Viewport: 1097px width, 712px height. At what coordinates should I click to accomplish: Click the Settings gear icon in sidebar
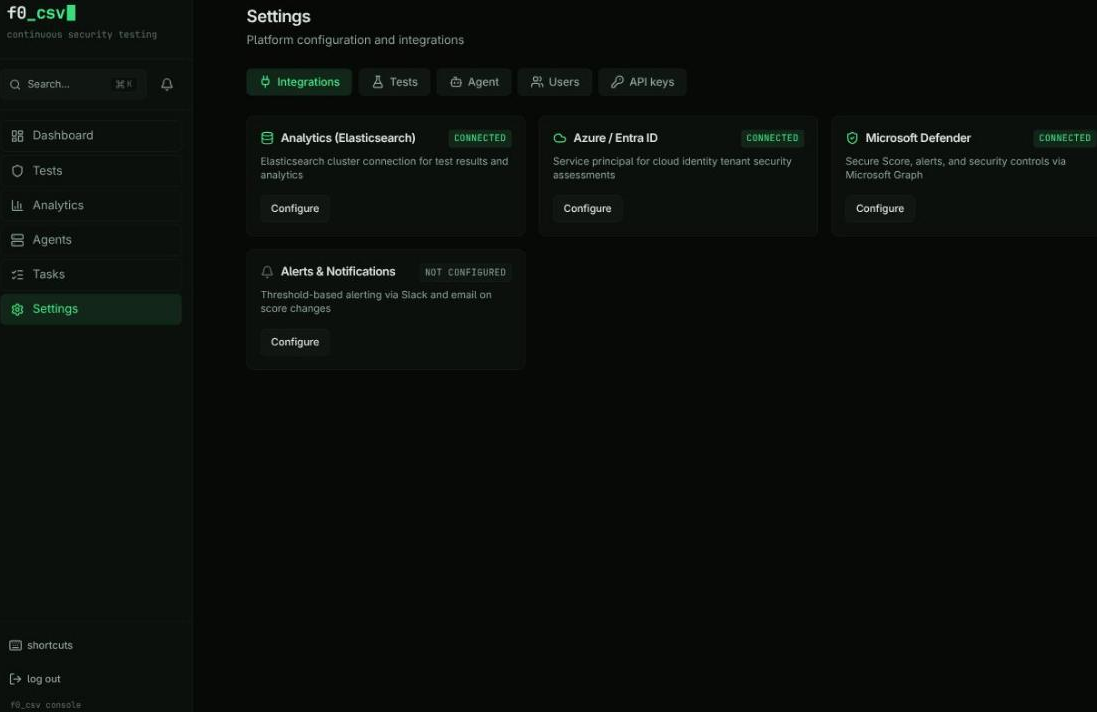coord(17,309)
